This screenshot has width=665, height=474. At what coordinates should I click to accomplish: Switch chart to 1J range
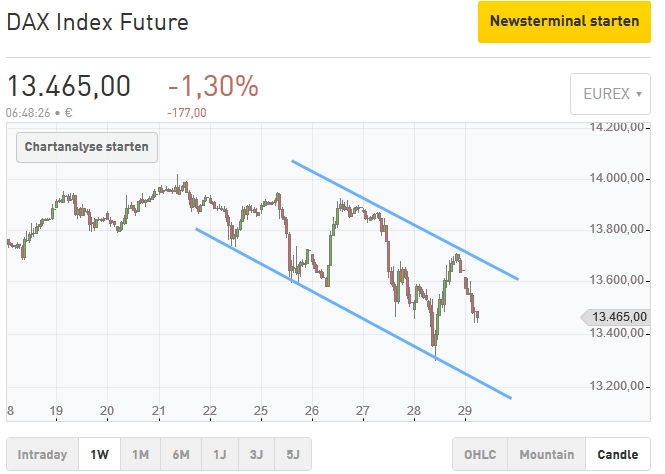point(221,455)
